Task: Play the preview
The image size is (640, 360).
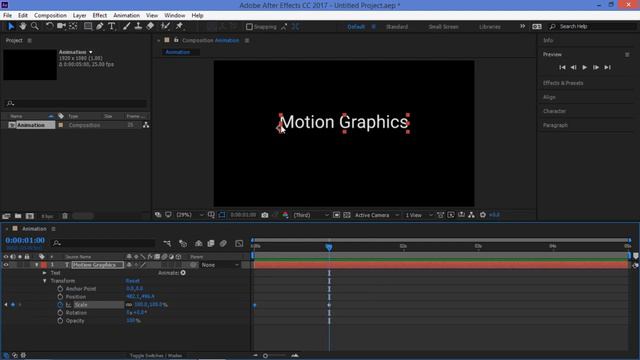Action: (584, 67)
